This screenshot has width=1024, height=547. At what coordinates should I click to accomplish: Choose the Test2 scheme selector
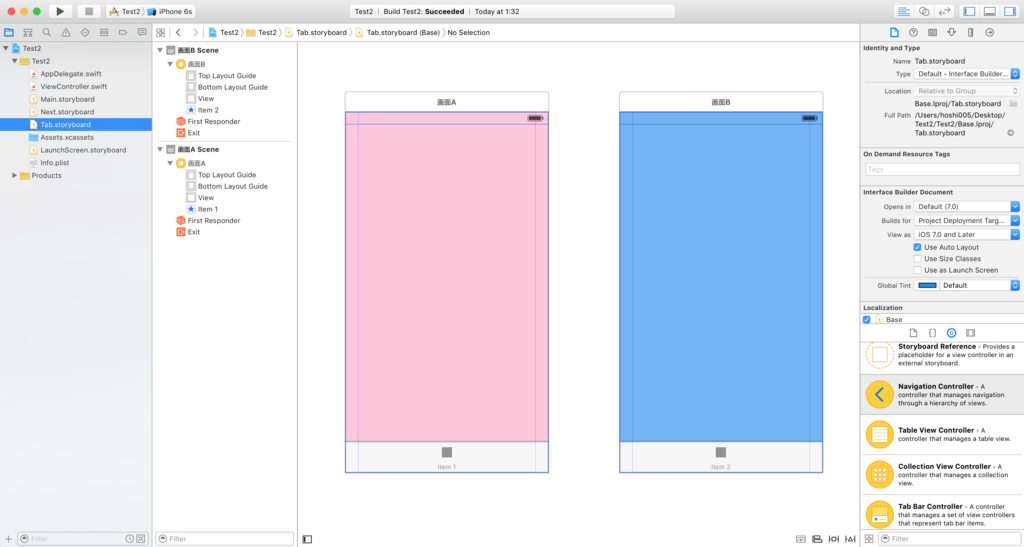pos(124,11)
